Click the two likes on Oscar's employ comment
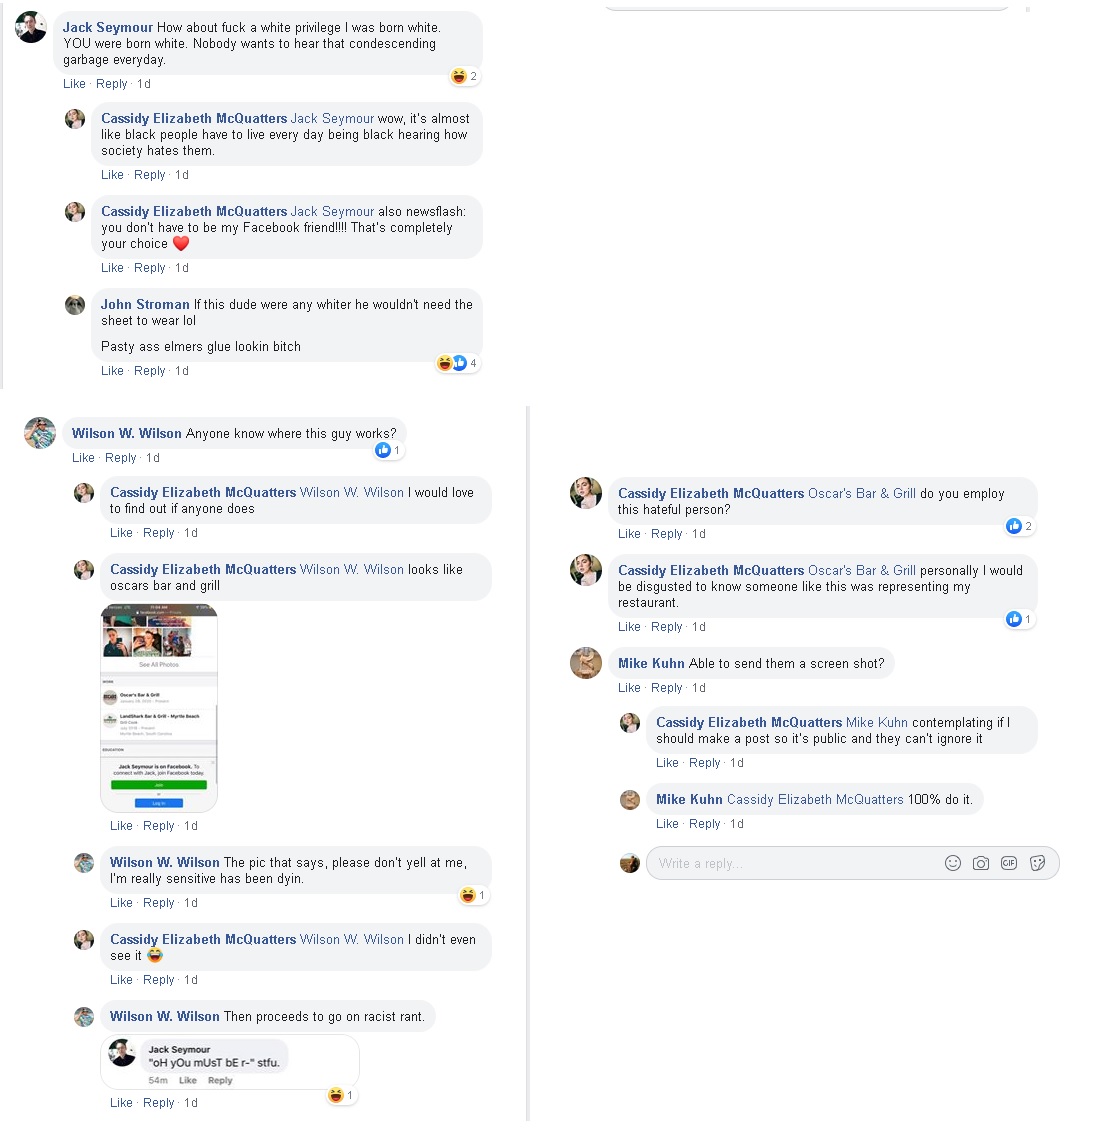Viewport: 1107px width, 1141px height. coord(1019,526)
